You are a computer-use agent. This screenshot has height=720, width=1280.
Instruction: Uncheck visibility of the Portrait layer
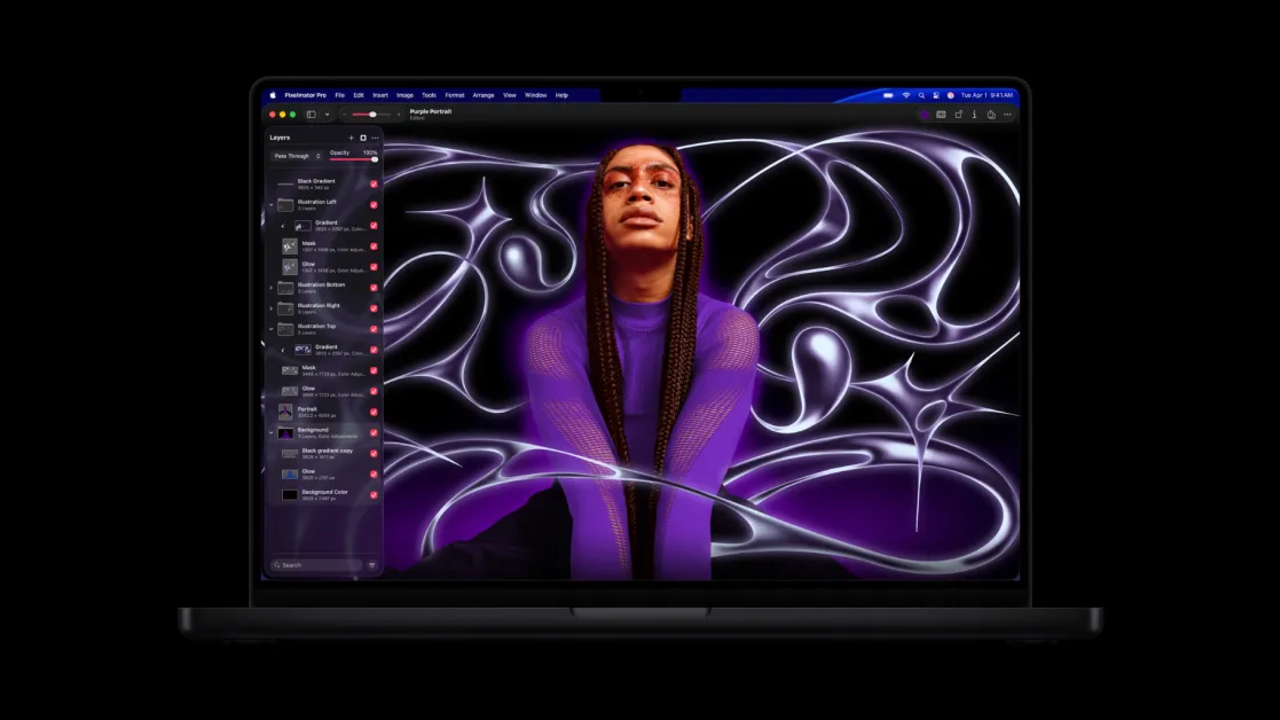click(374, 412)
